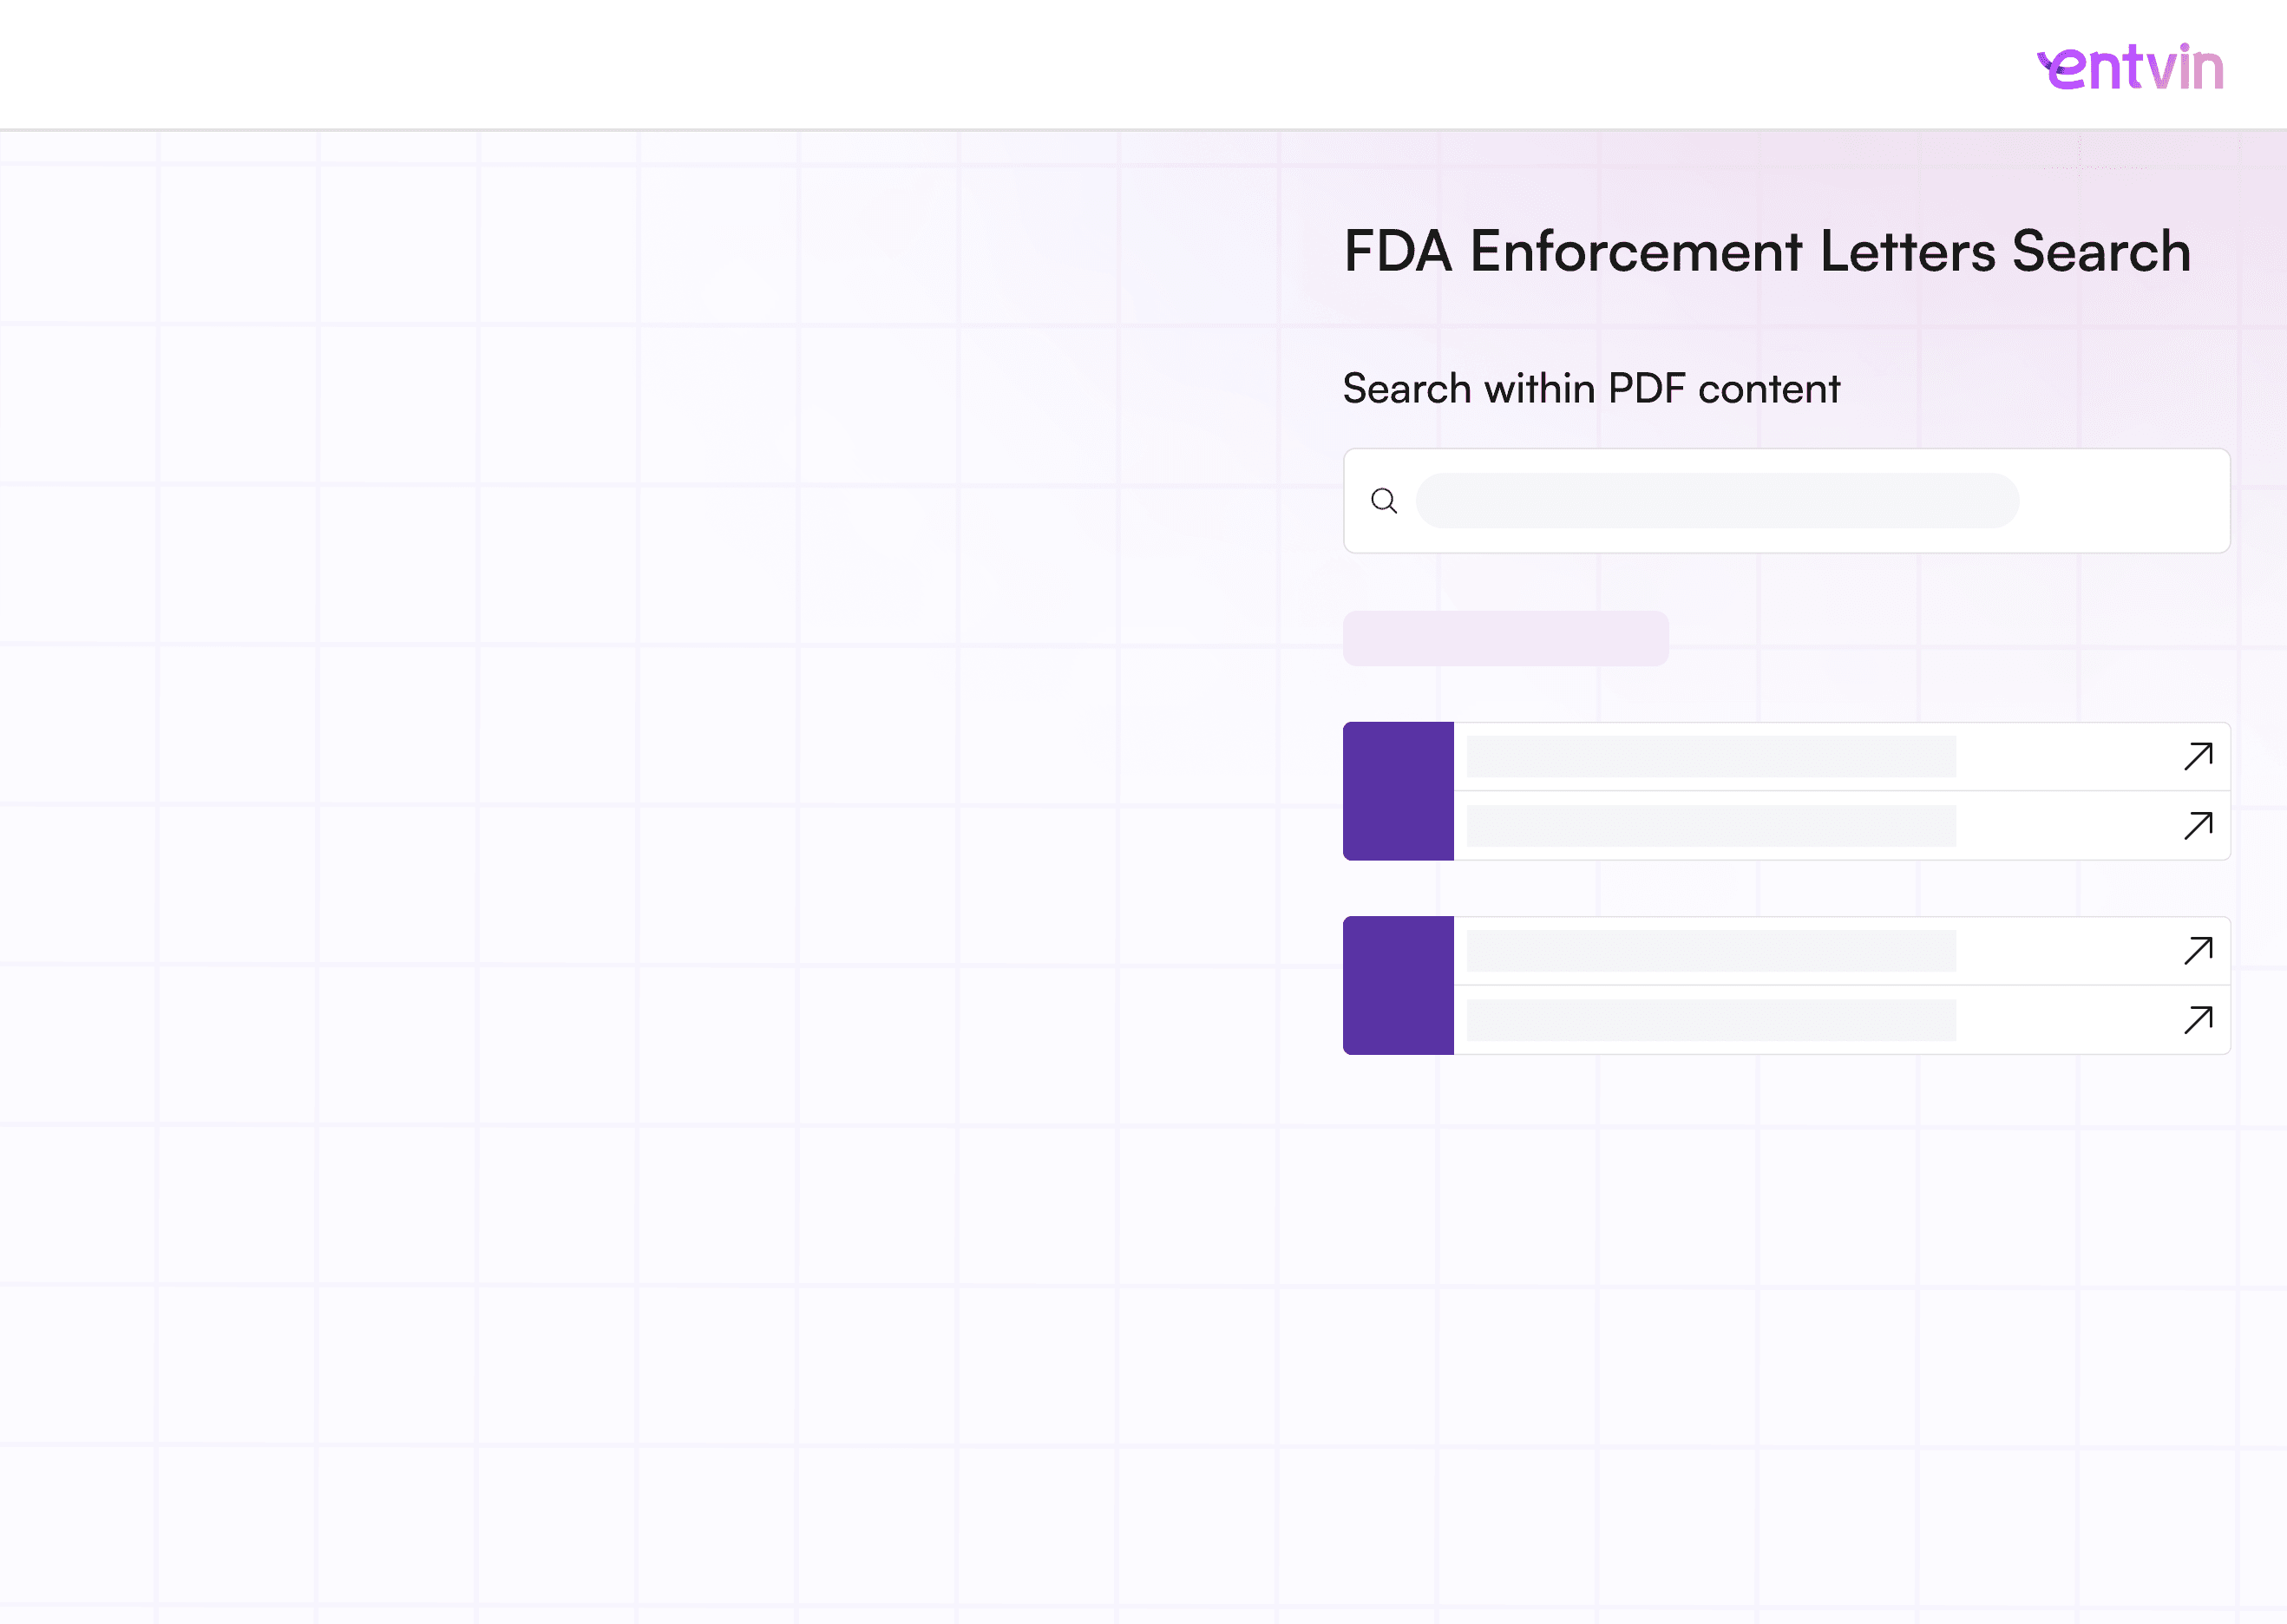Select the second result card's purple block
This screenshot has height=1624, width=2287.
coord(1398,985)
